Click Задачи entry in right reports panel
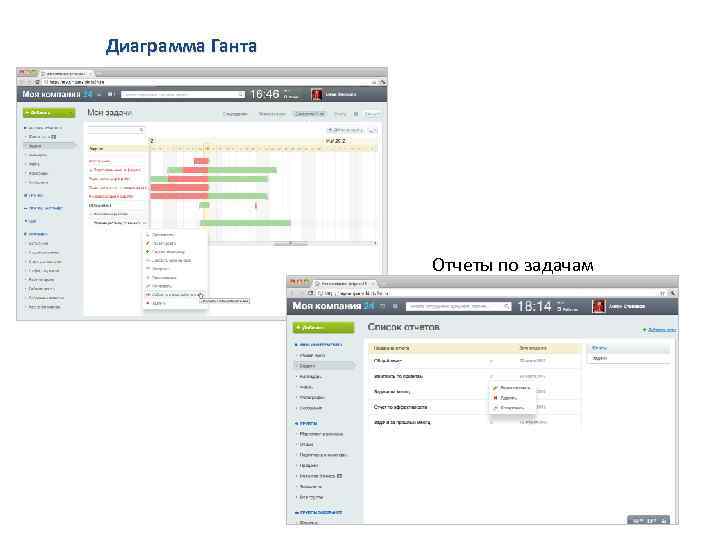The width and height of the screenshot is (720, 540). (599, 358)
